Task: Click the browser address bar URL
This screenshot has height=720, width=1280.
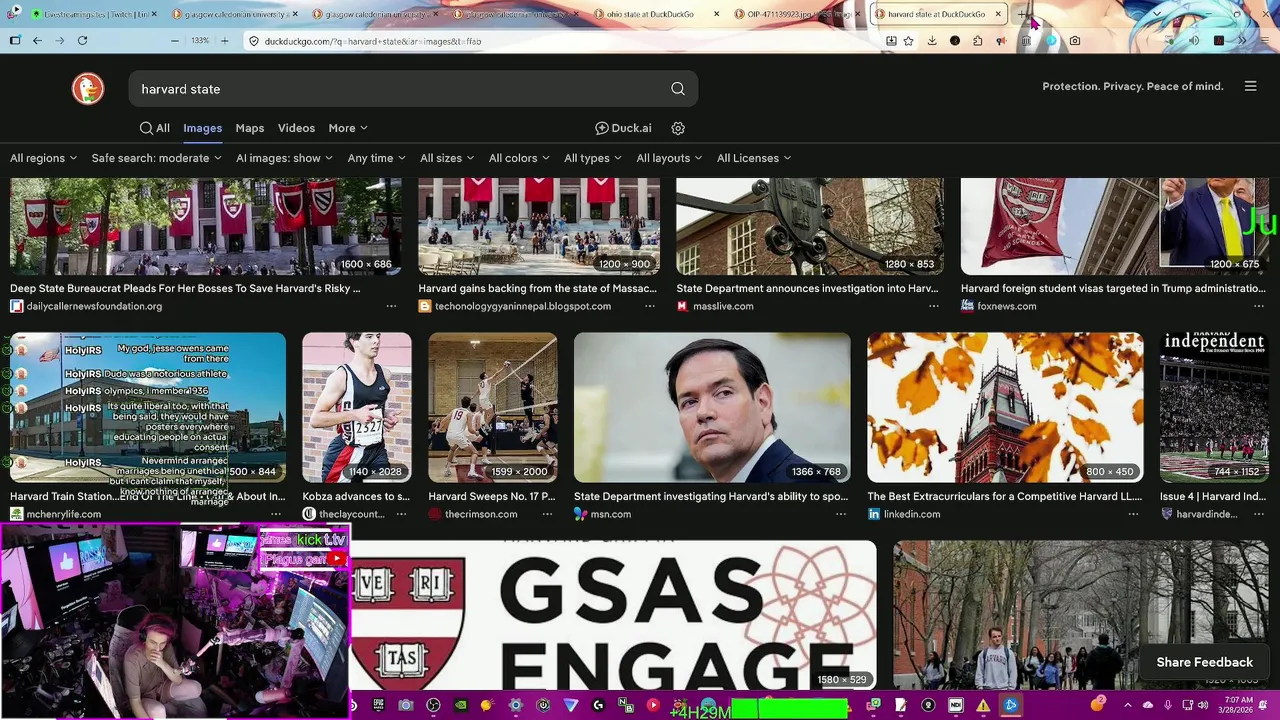Action: [373, 41]
